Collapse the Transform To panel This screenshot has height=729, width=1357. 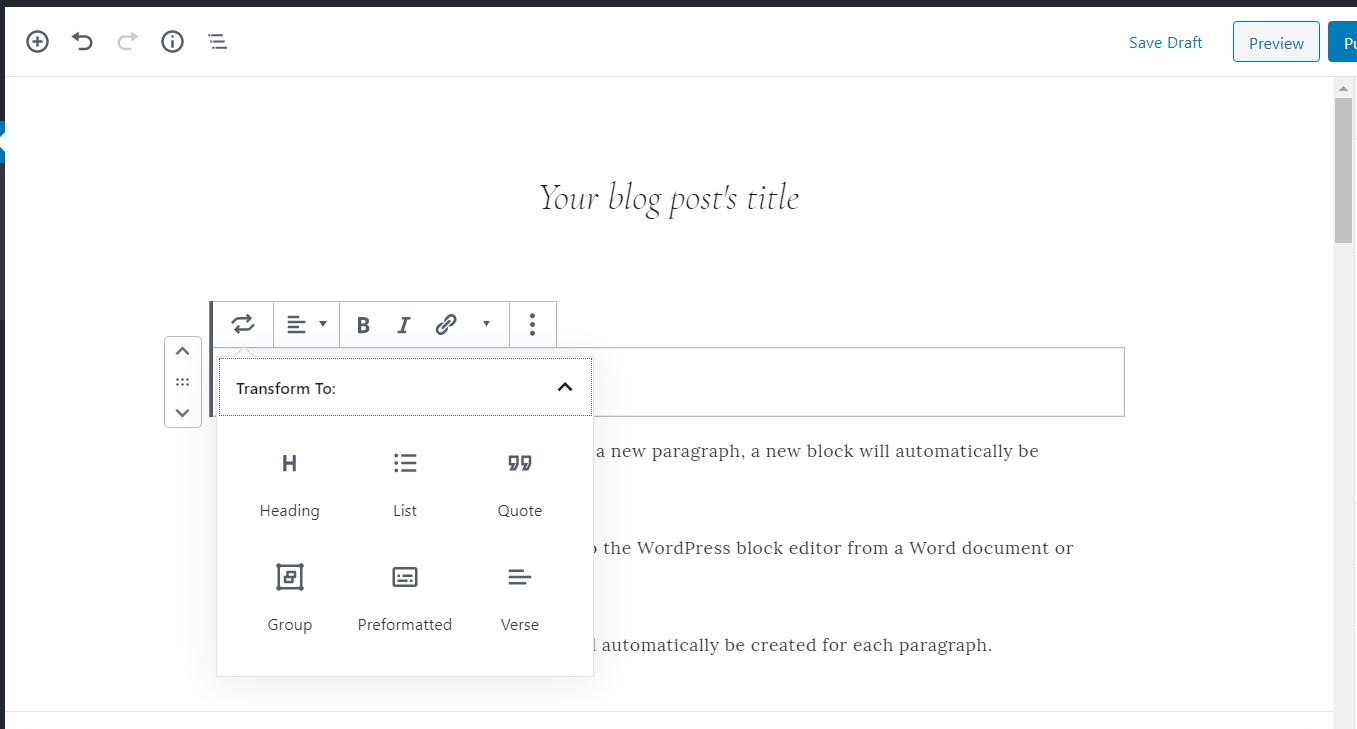tap(564, 387)
